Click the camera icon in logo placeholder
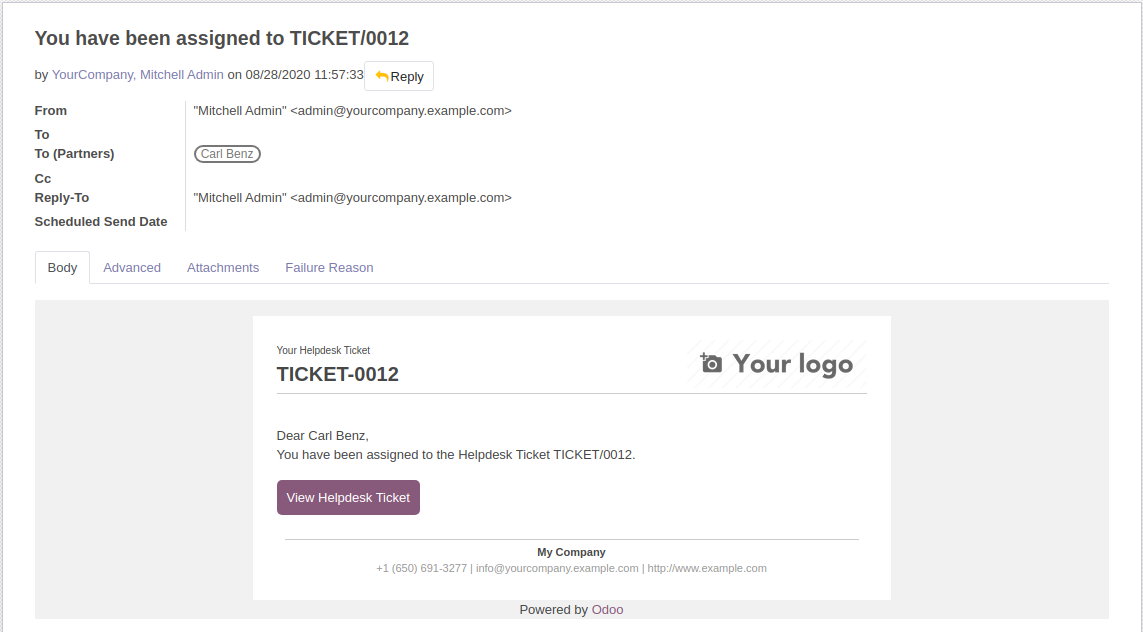Image resolution: width=1143 pixels, height=632 pixels. click(x=711, y=362)
